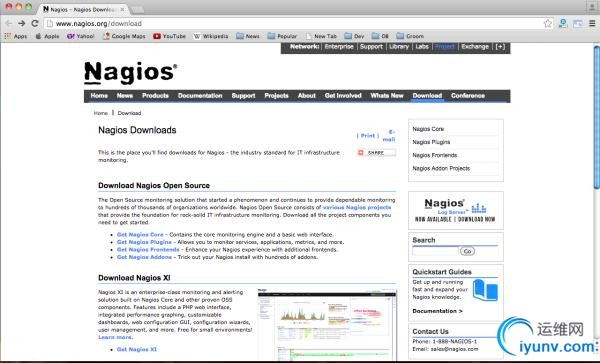Click the Print link
The image size is (600, 363).
click(x=368, y=135)
